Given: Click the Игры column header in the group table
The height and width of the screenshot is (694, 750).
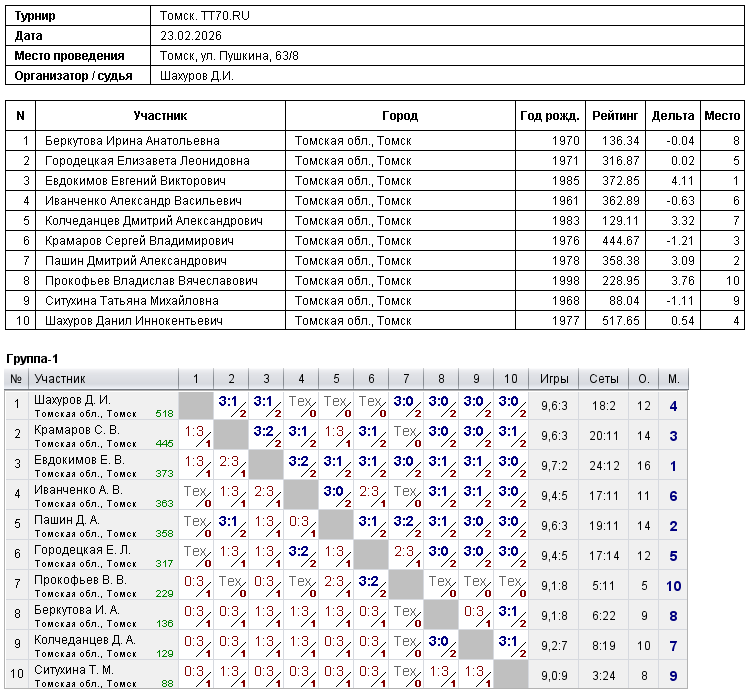Looking at the screenshot, I should point(555,379).
